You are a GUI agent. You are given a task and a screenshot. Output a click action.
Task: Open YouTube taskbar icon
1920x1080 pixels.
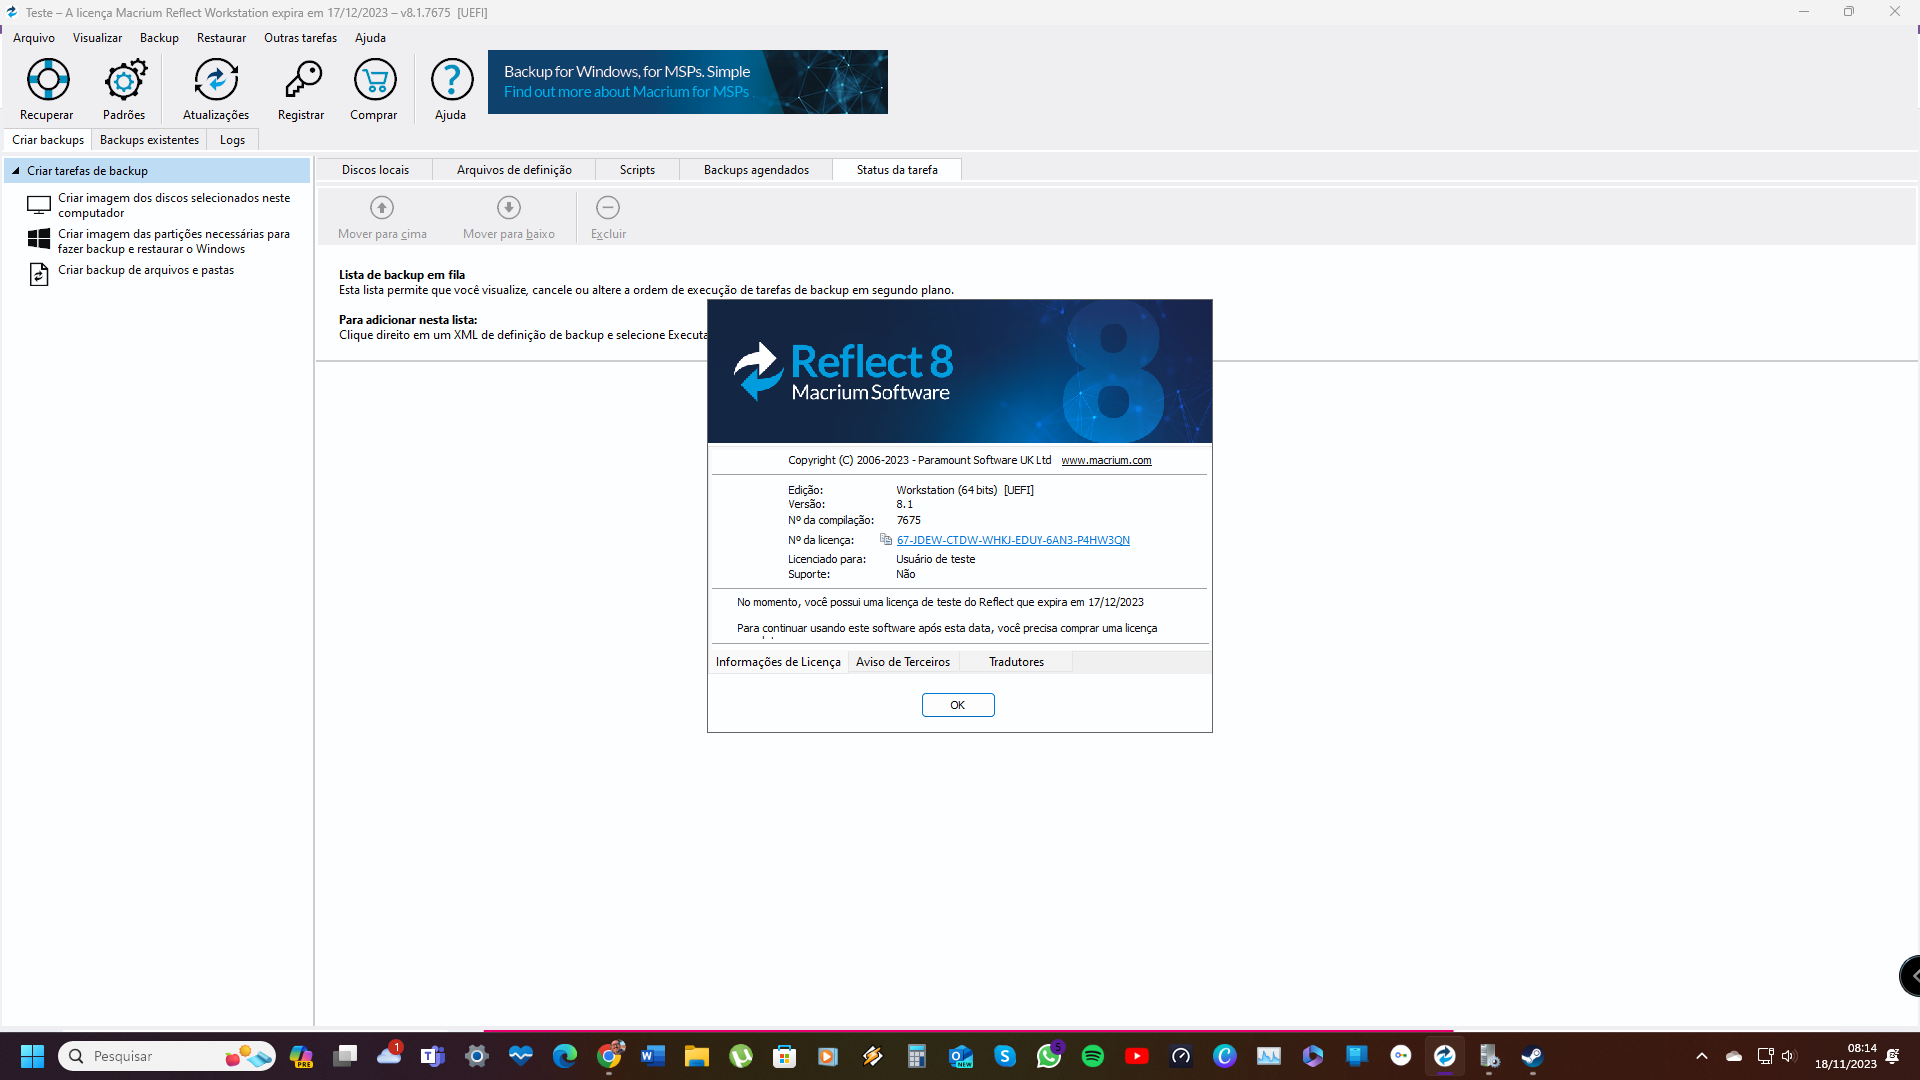(1137, 1056)
